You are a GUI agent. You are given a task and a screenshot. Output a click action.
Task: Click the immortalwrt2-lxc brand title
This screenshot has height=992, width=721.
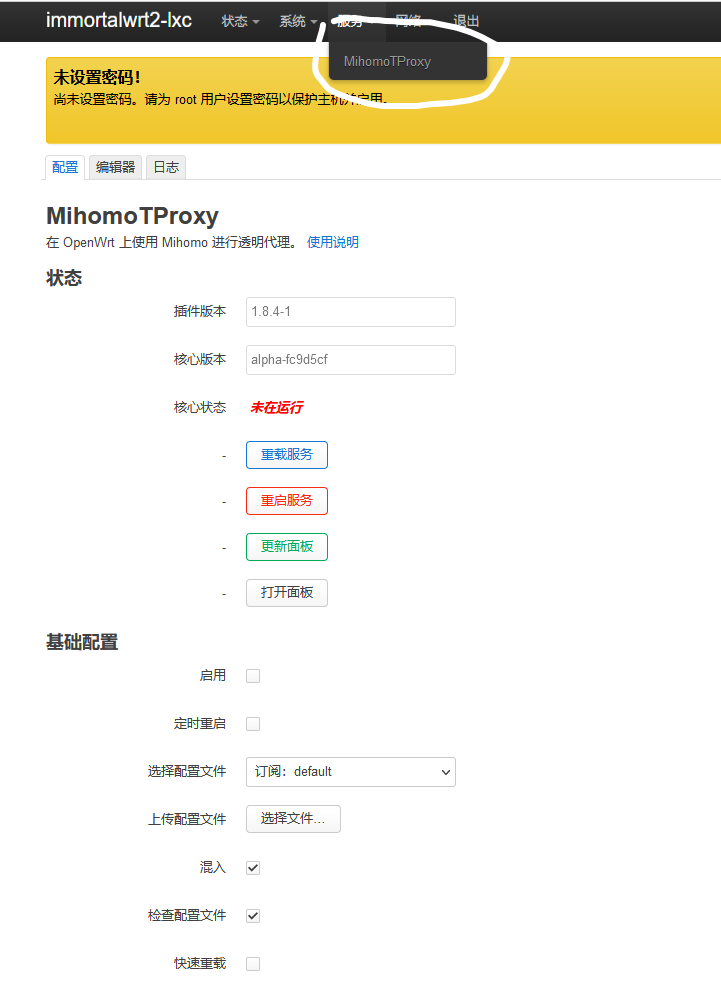click(x=118, y=20)
